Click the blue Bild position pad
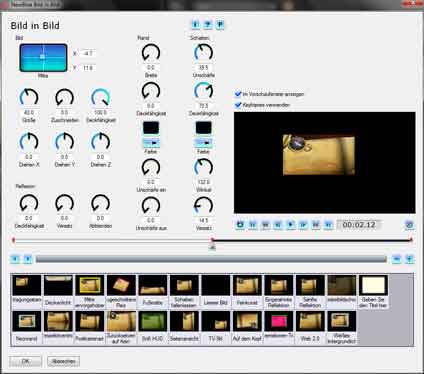The height and width of the screenshot is (374, 424). (43, 57)
